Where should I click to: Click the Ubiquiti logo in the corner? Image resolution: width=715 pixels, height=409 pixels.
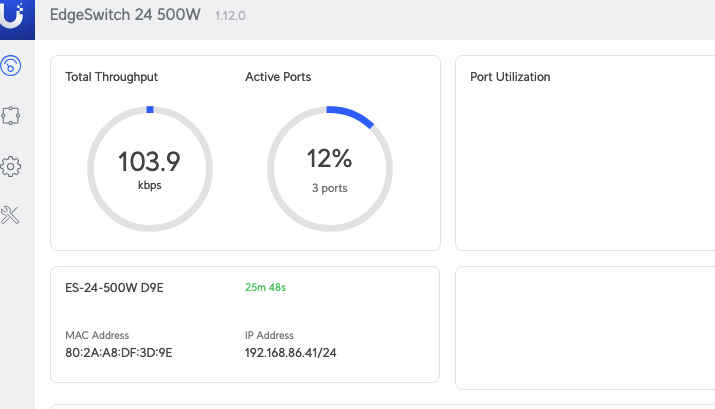pos(17,18)
